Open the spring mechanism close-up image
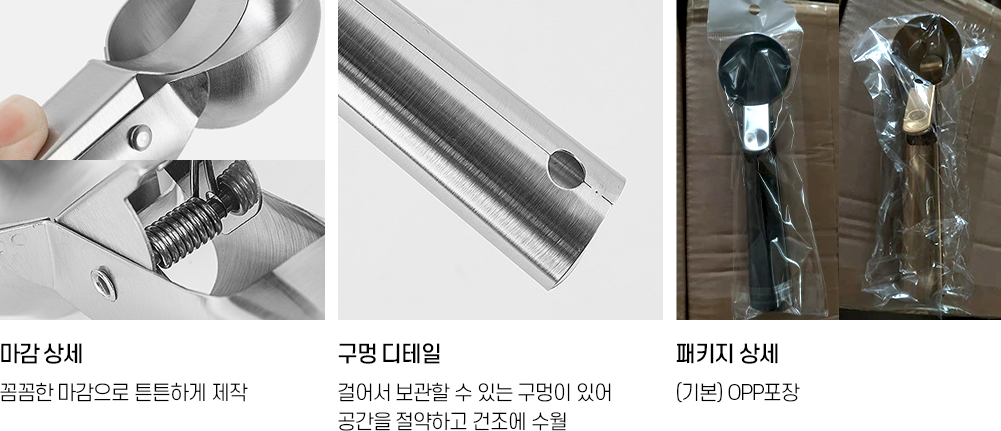 pos(162,239)
